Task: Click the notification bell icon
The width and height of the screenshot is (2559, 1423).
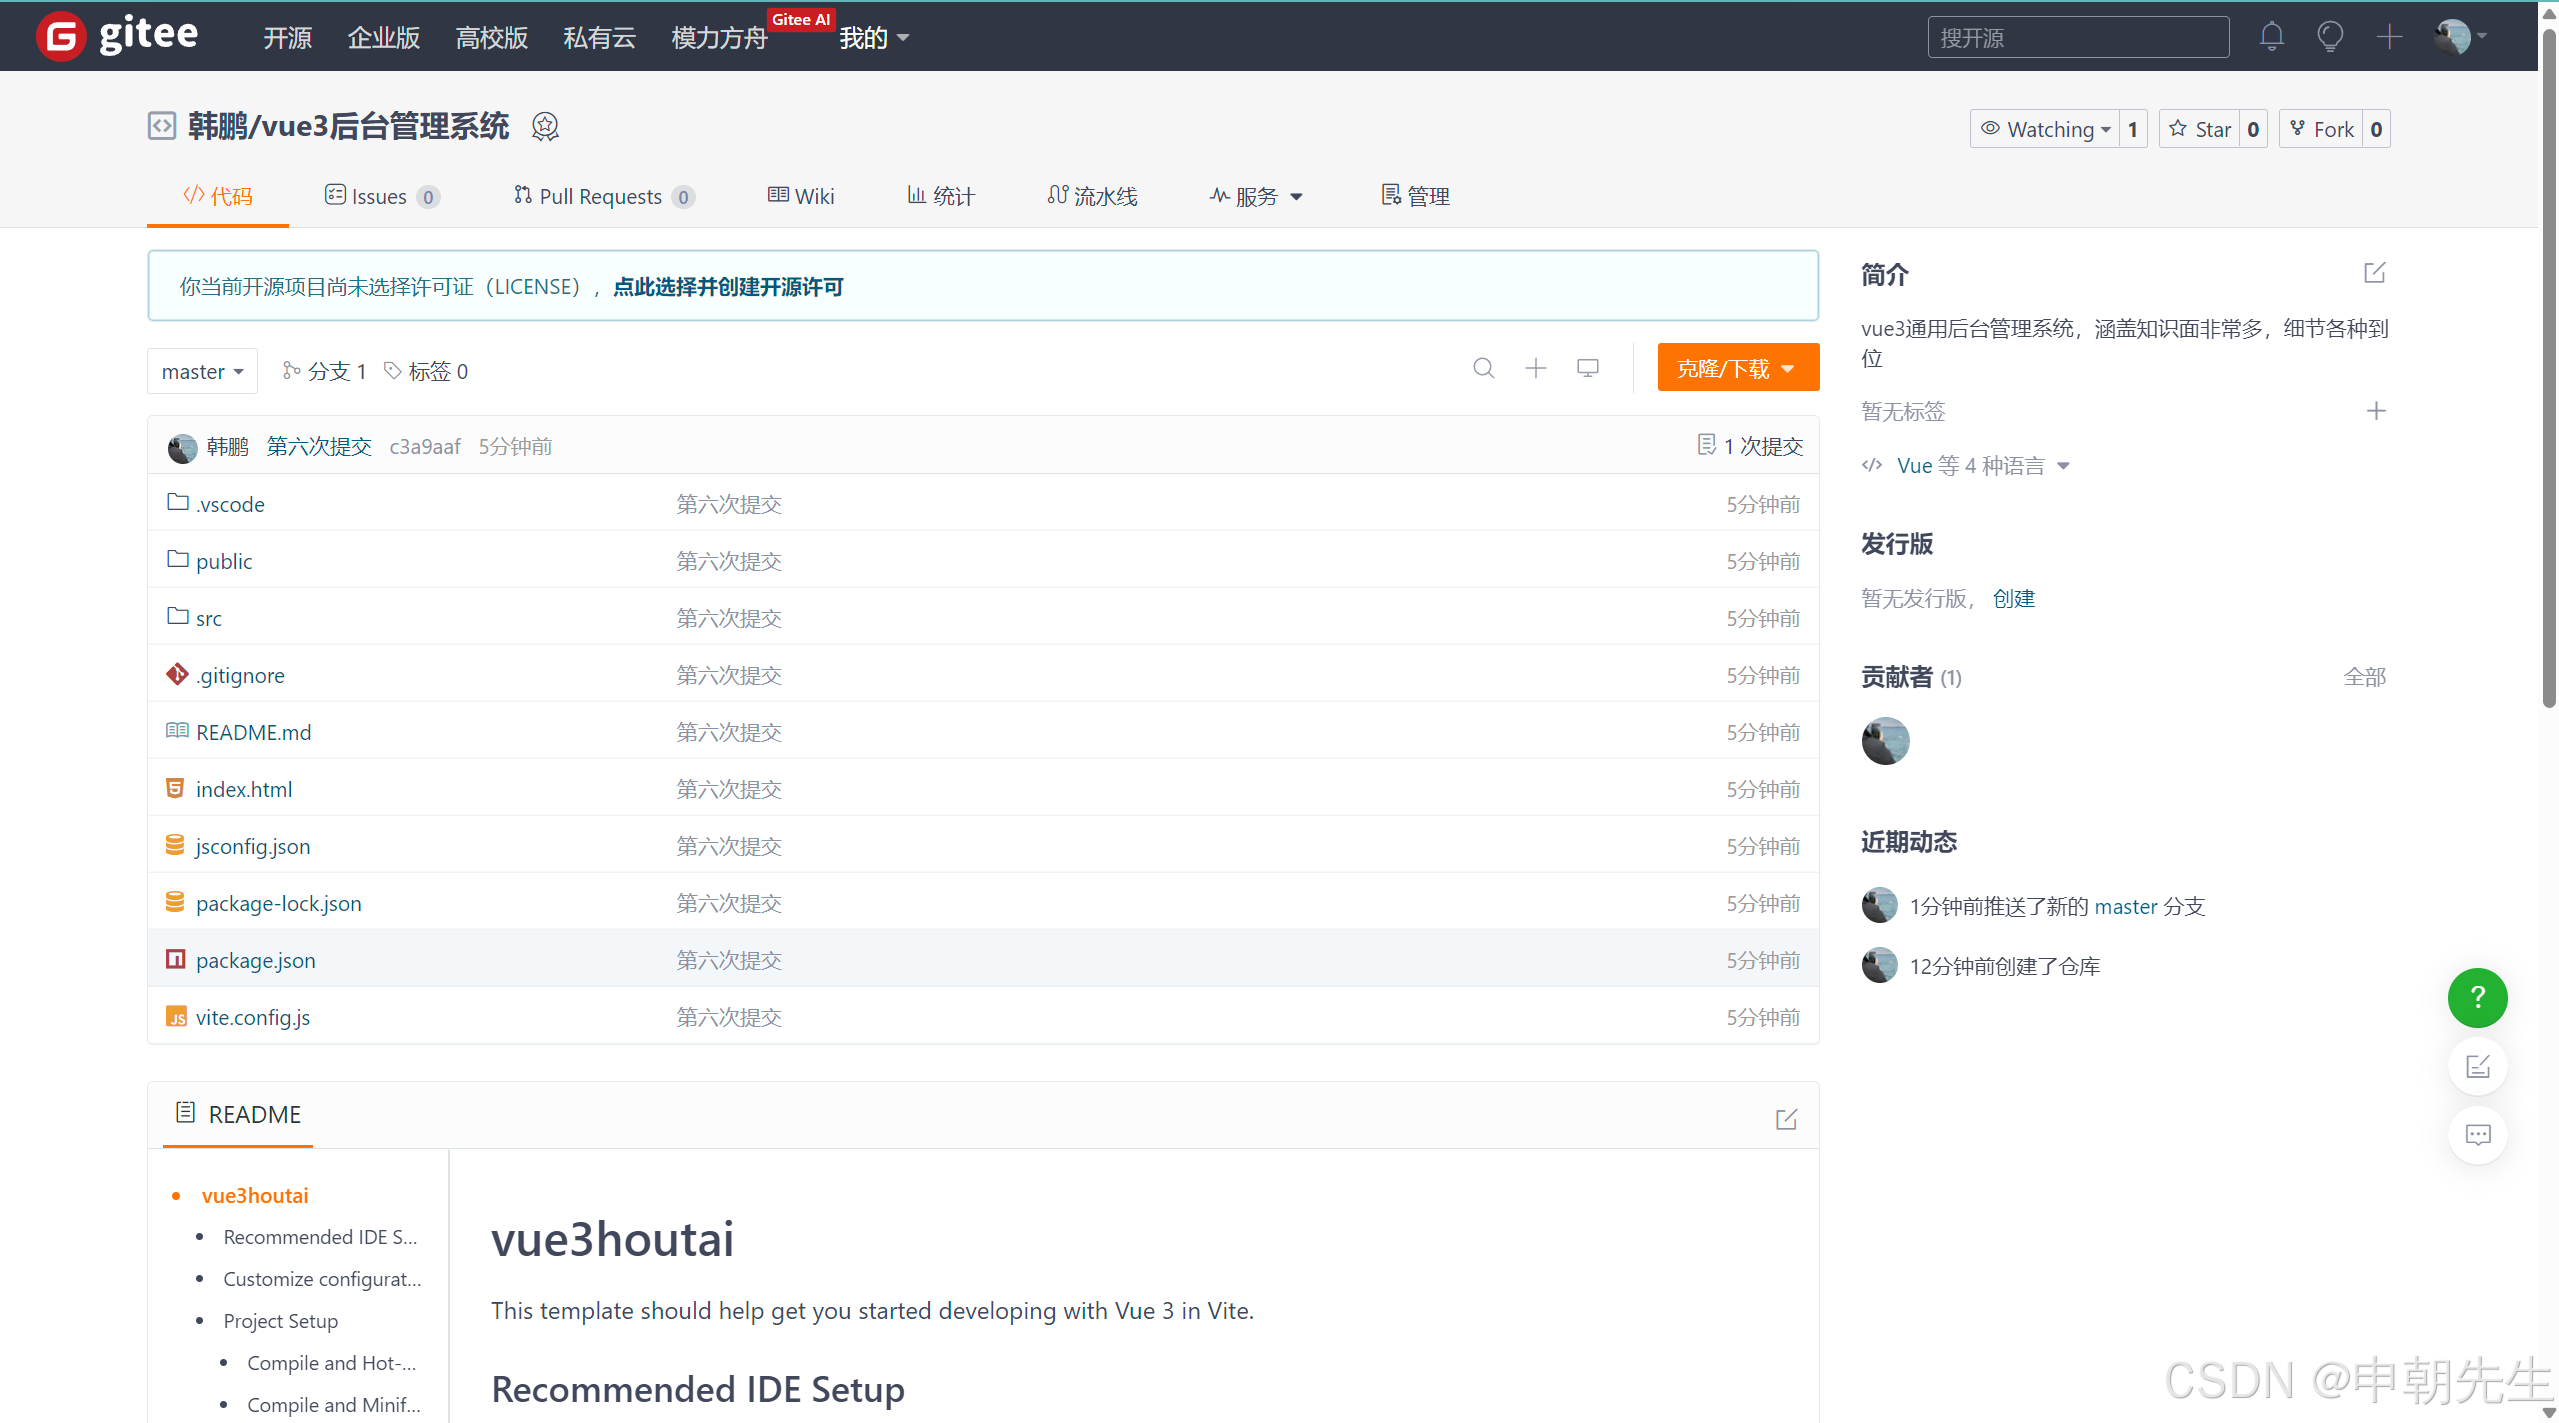Action: tap(2271, 37)
